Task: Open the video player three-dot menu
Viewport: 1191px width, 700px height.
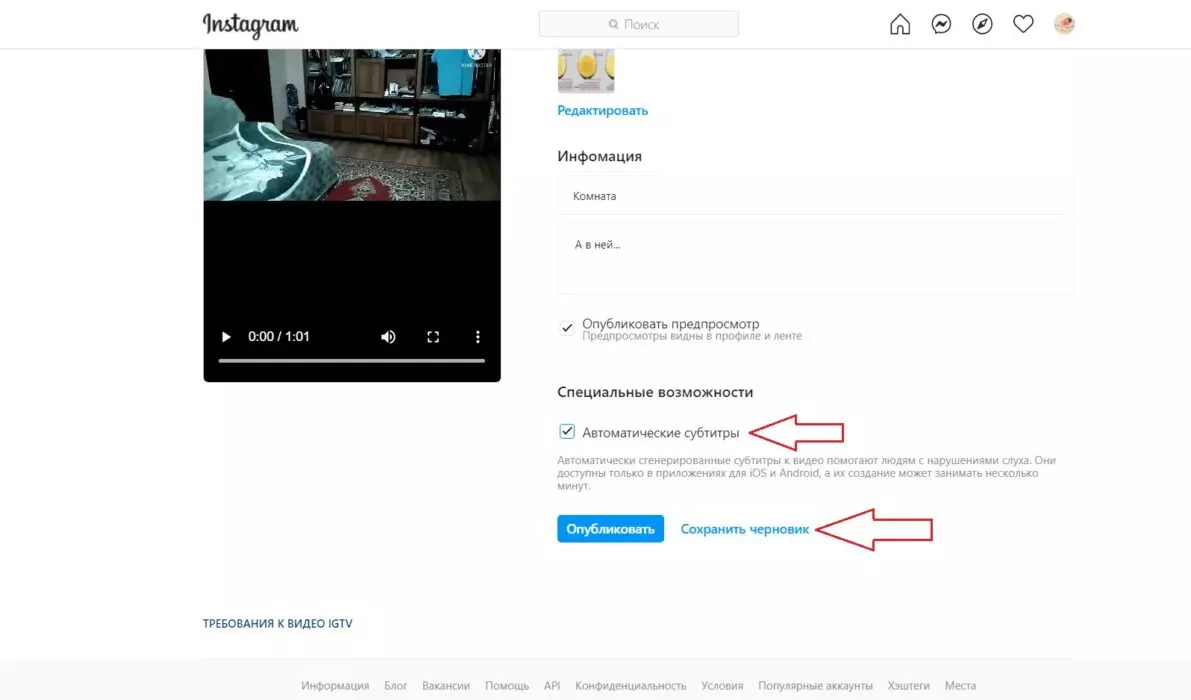Action: pos(478,336)
